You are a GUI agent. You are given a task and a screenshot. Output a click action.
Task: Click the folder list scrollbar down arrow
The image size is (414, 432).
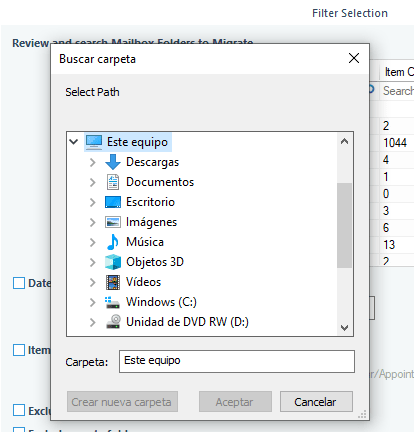pos(345,328)
